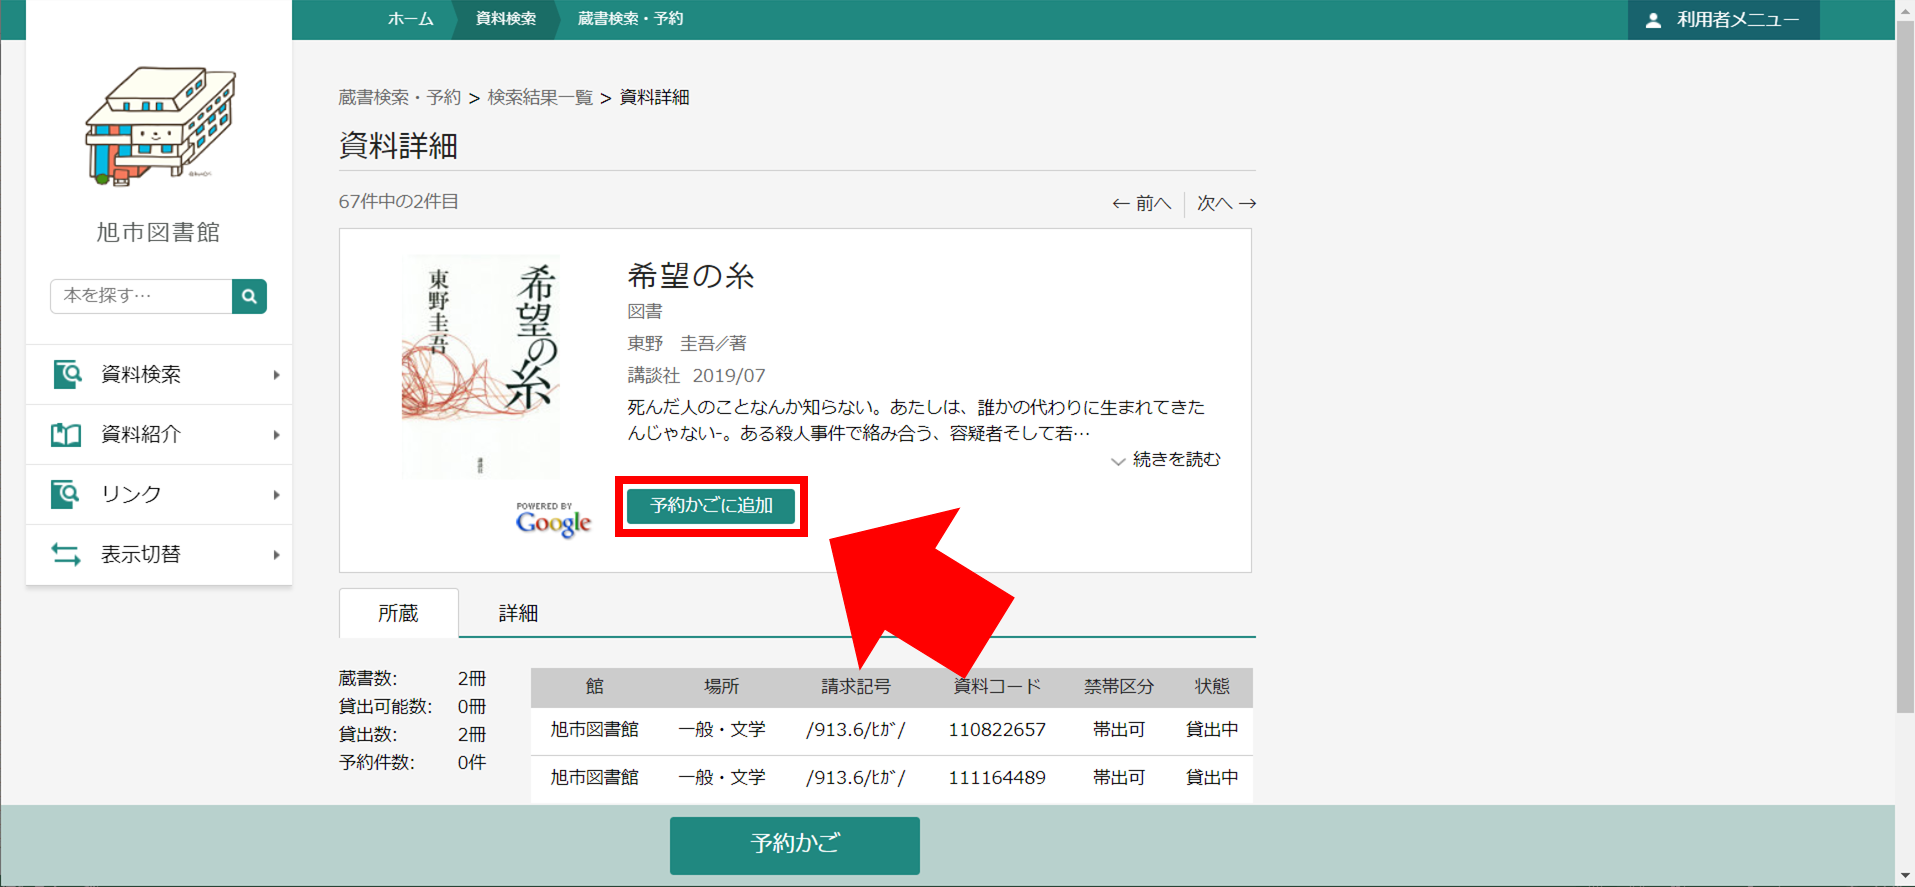This screenshot has height=887, width=1915.
Task: Click the 状態 column header
Action: [x=1212, y=687]
